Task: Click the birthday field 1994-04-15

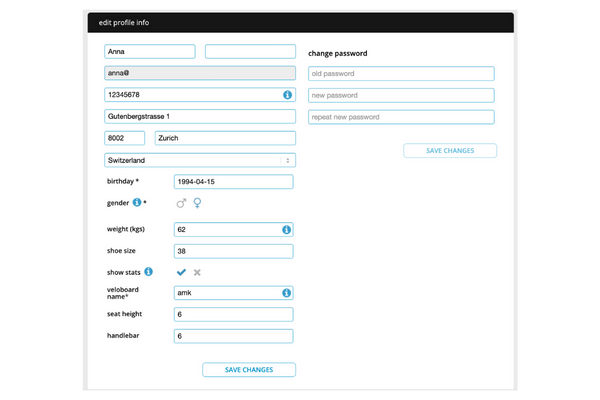Action: [x=233, y=181]
